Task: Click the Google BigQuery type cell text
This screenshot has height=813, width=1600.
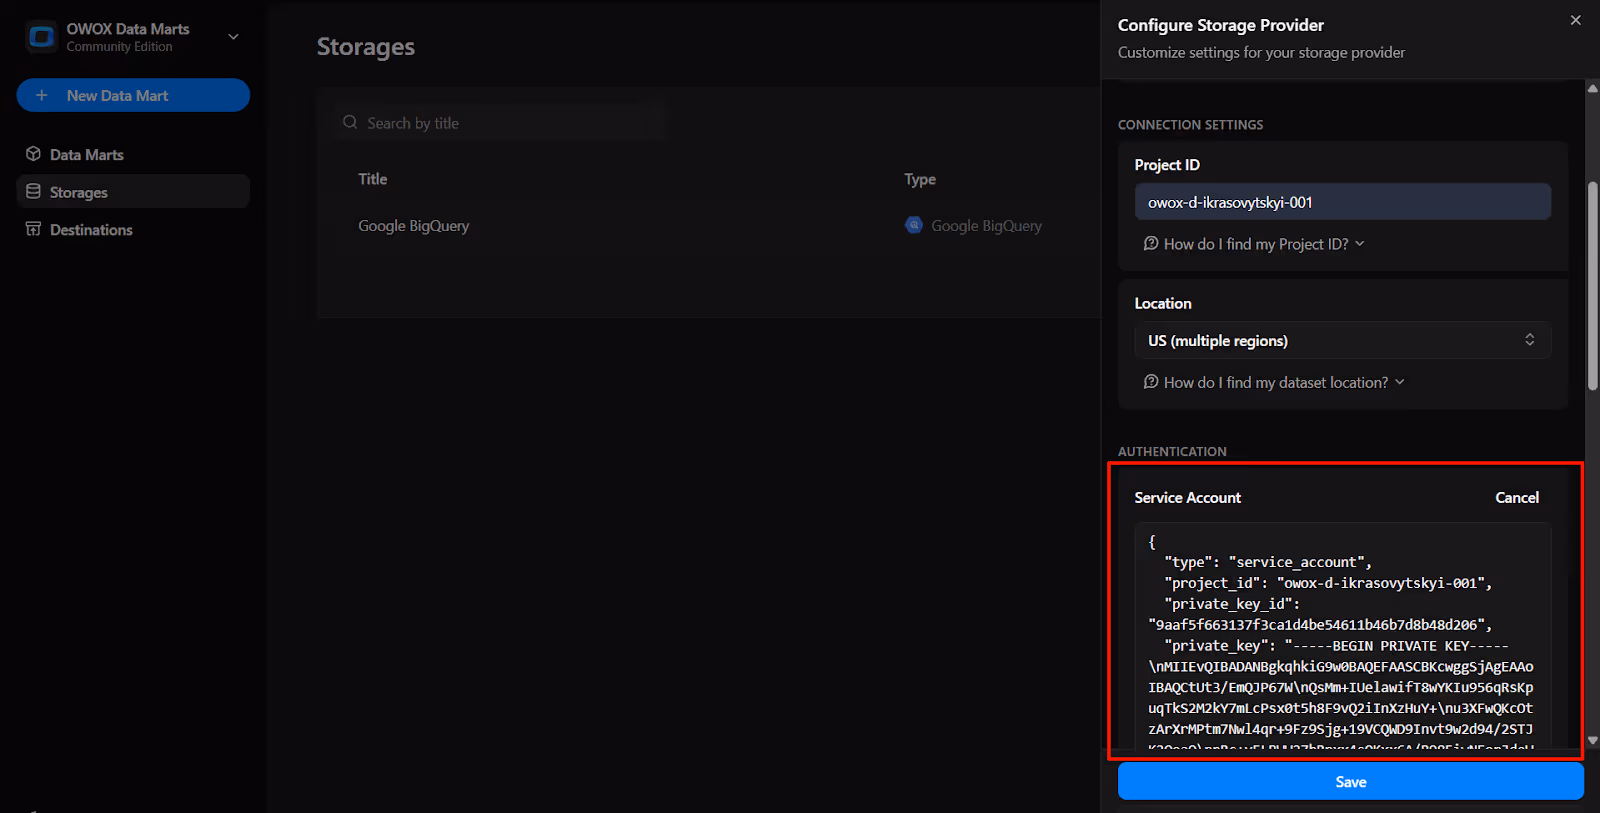Action: (x=986, y=226)
